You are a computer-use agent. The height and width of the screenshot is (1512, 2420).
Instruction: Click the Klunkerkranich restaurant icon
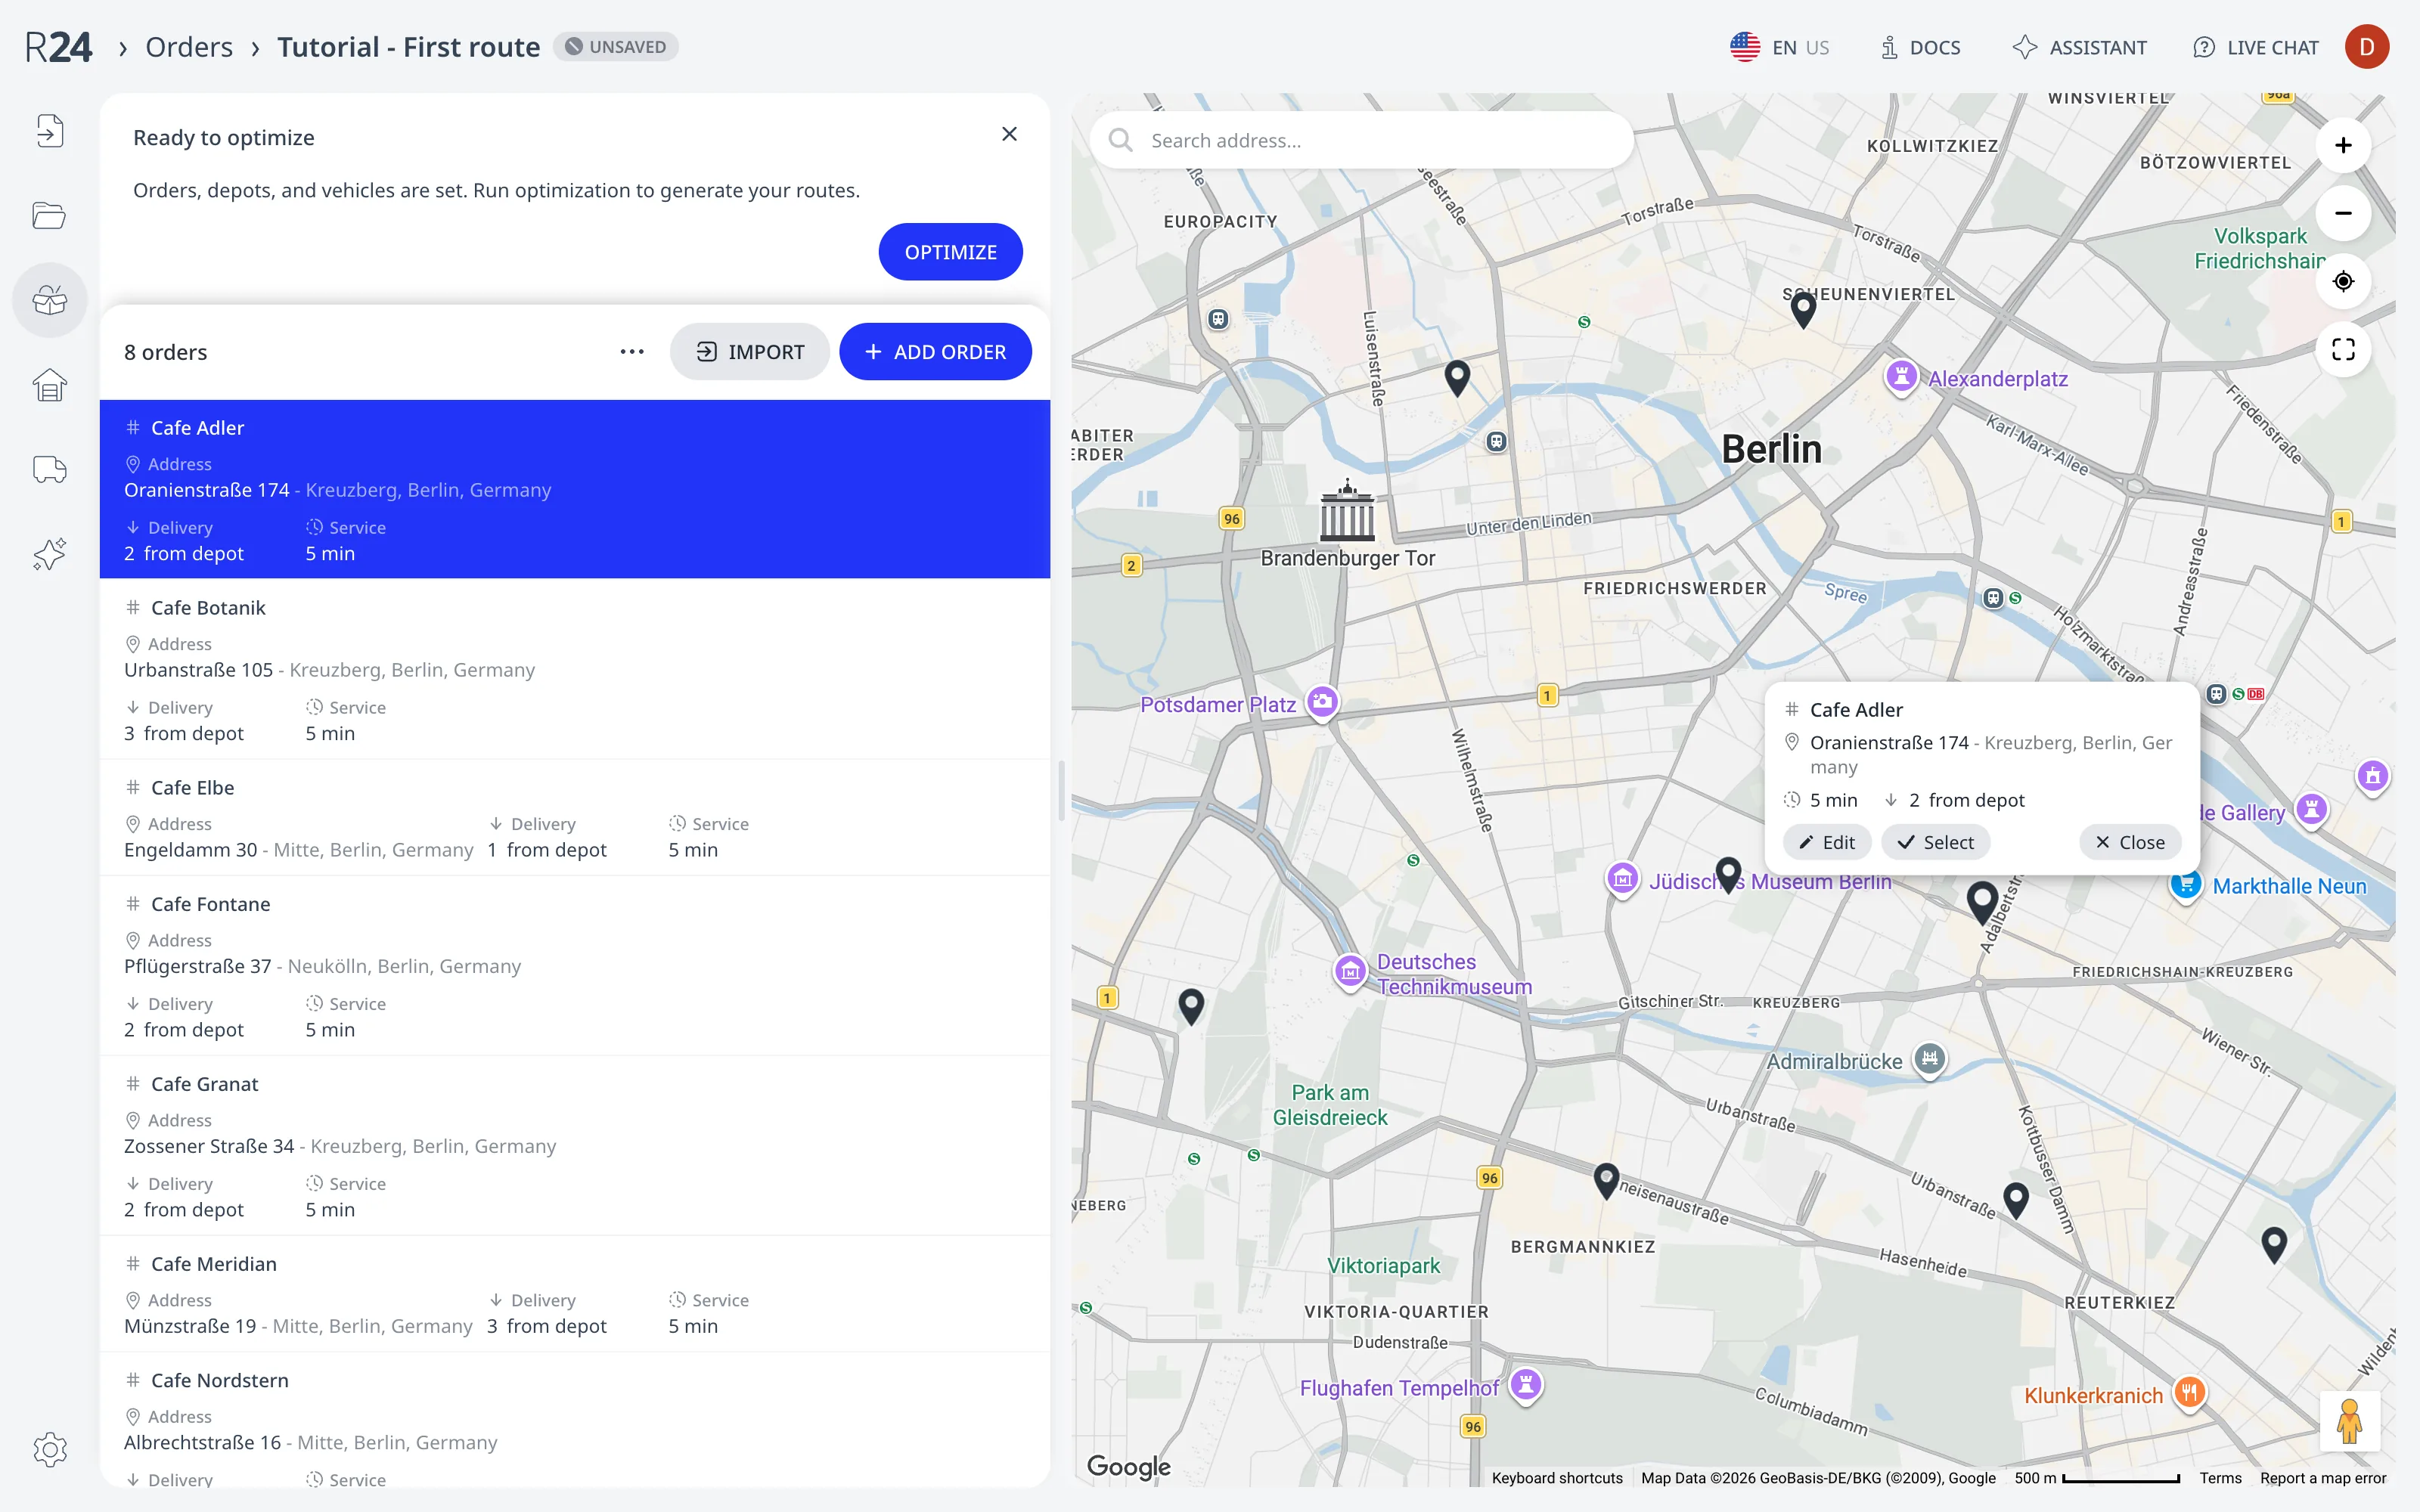click(x=2190, y=1393)
